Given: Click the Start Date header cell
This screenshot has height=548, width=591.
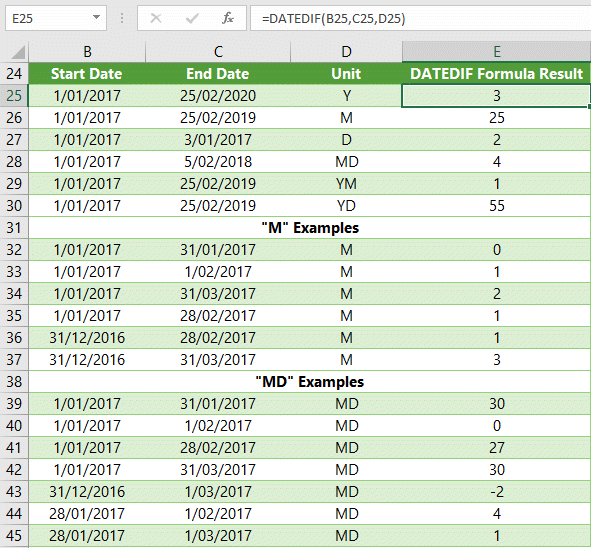Looking at the screenshot, I should tap(87, 73).
